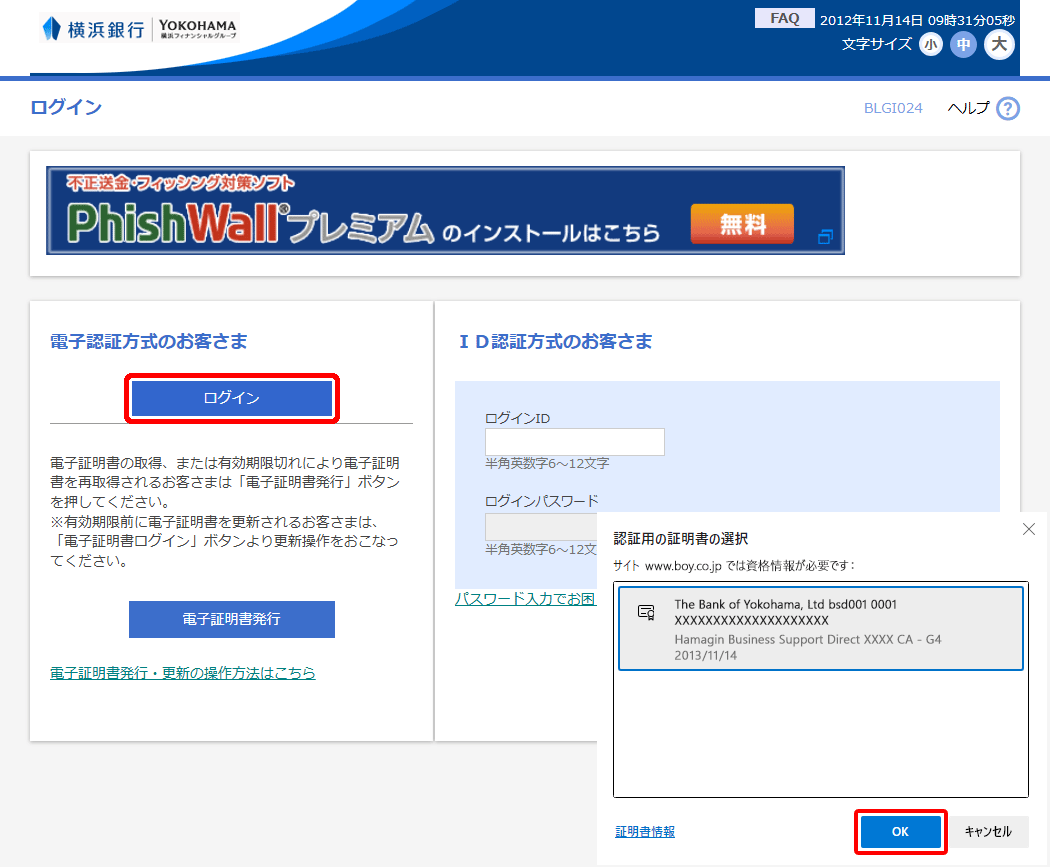
Task: Open the FAQ page
Action: tap(784, 18)
